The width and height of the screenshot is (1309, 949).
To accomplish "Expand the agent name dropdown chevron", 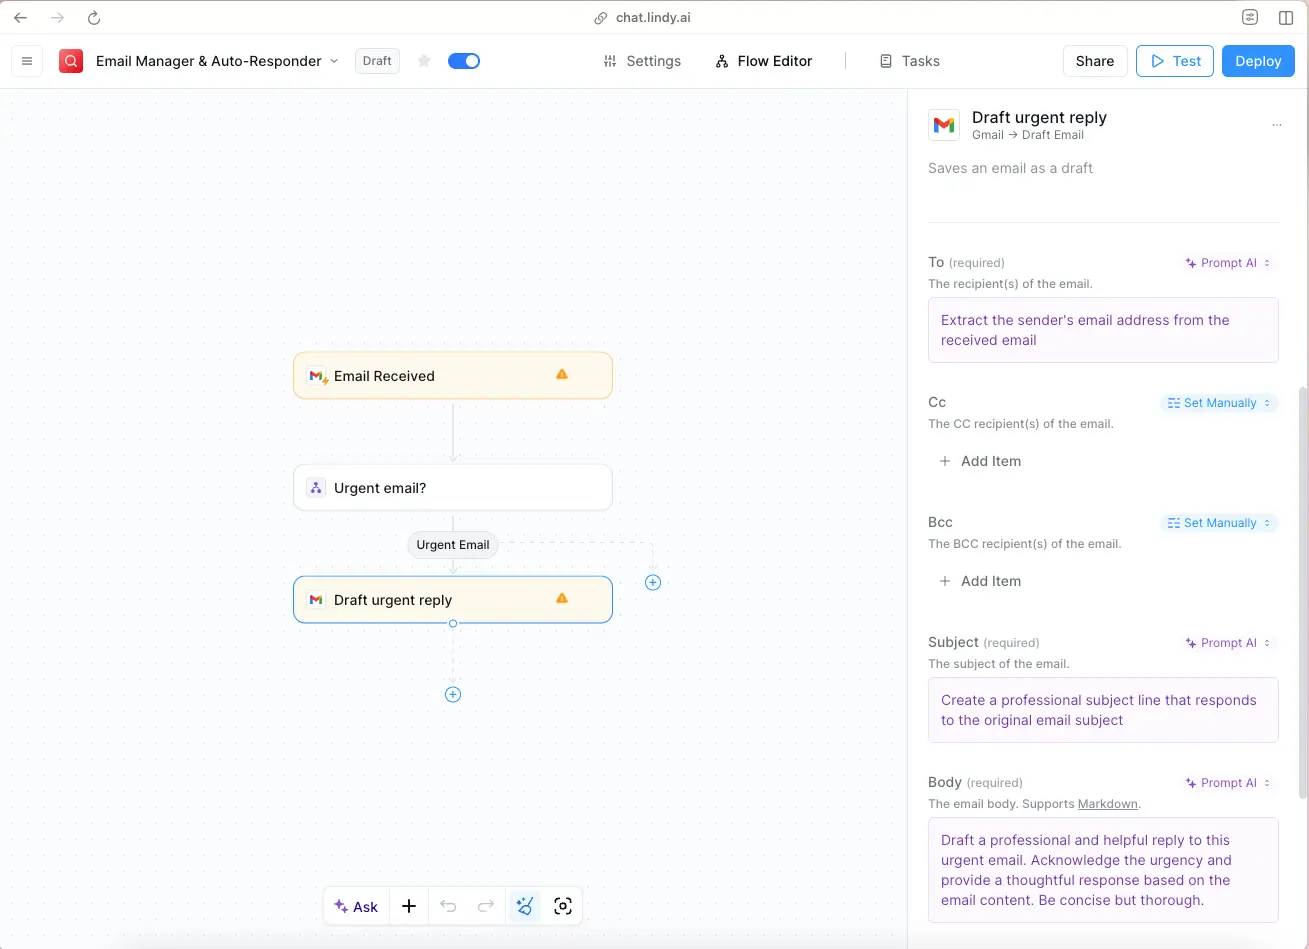I will 334,61.
